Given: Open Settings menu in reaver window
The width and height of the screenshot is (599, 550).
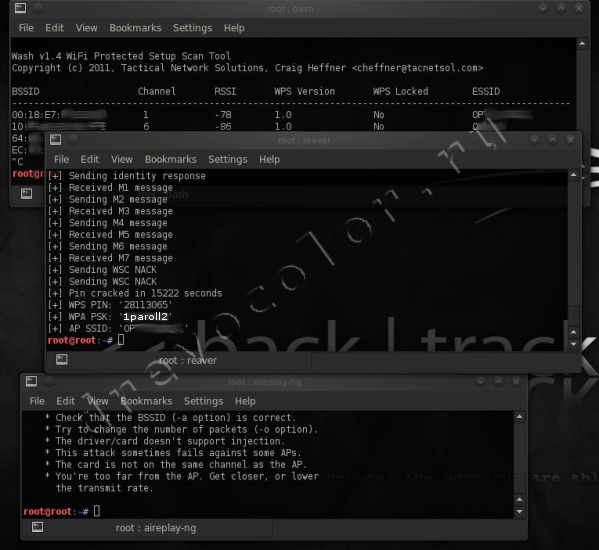Looking at the screenshot, I should (228, 159).
